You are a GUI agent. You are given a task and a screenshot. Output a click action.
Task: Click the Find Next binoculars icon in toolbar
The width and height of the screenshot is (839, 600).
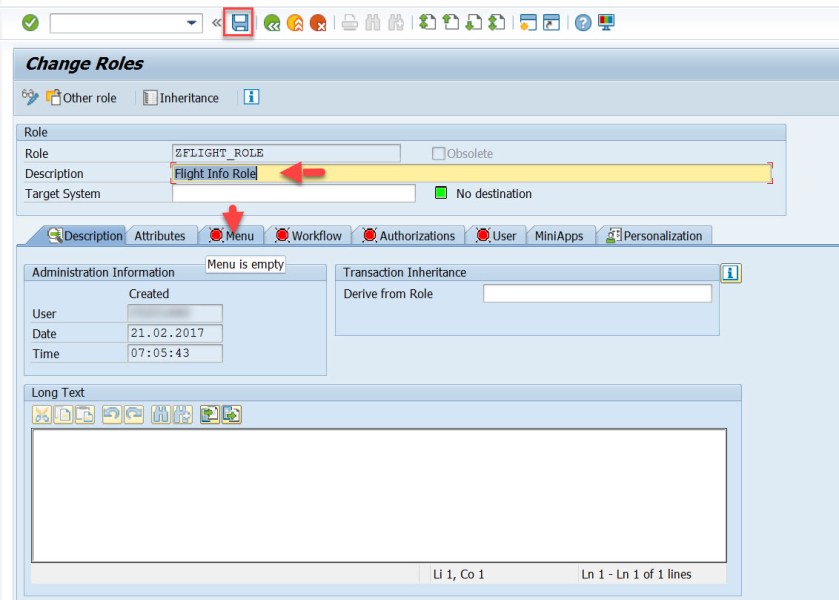point(396,23)
